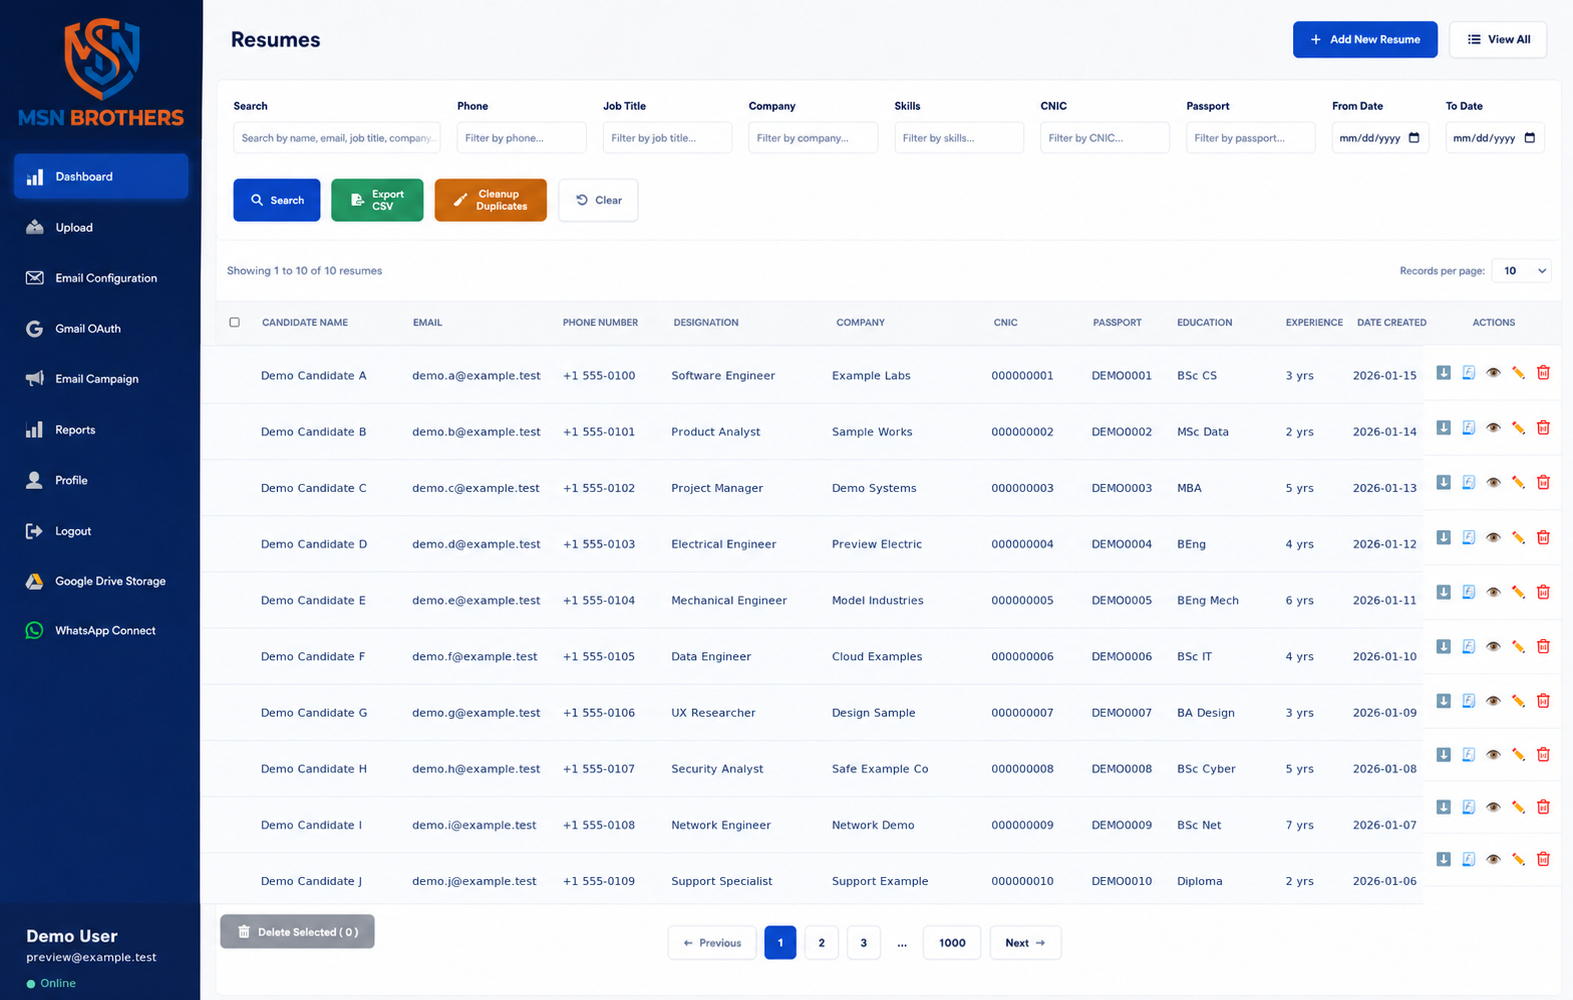This screenshot has width=1573, height=1000.
Task: Click the blue Search button
Action: pos(277,200)
